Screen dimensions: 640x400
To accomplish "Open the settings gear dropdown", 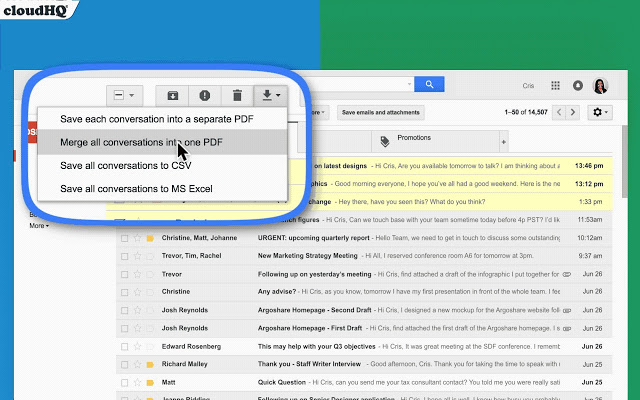I will (600, 112).
